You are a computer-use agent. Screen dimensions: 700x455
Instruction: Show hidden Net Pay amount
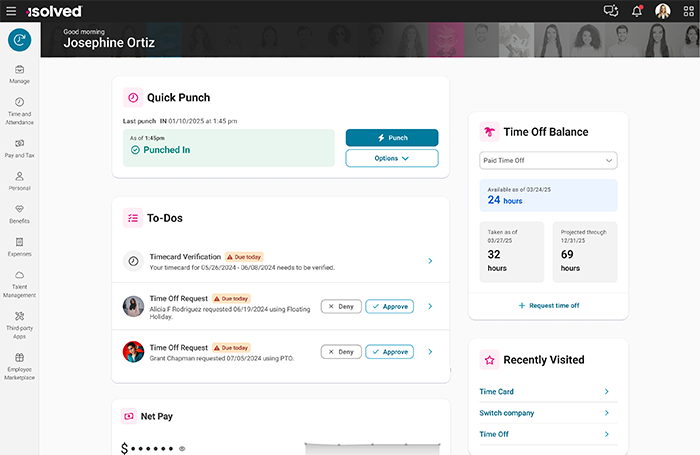point(182,449)
